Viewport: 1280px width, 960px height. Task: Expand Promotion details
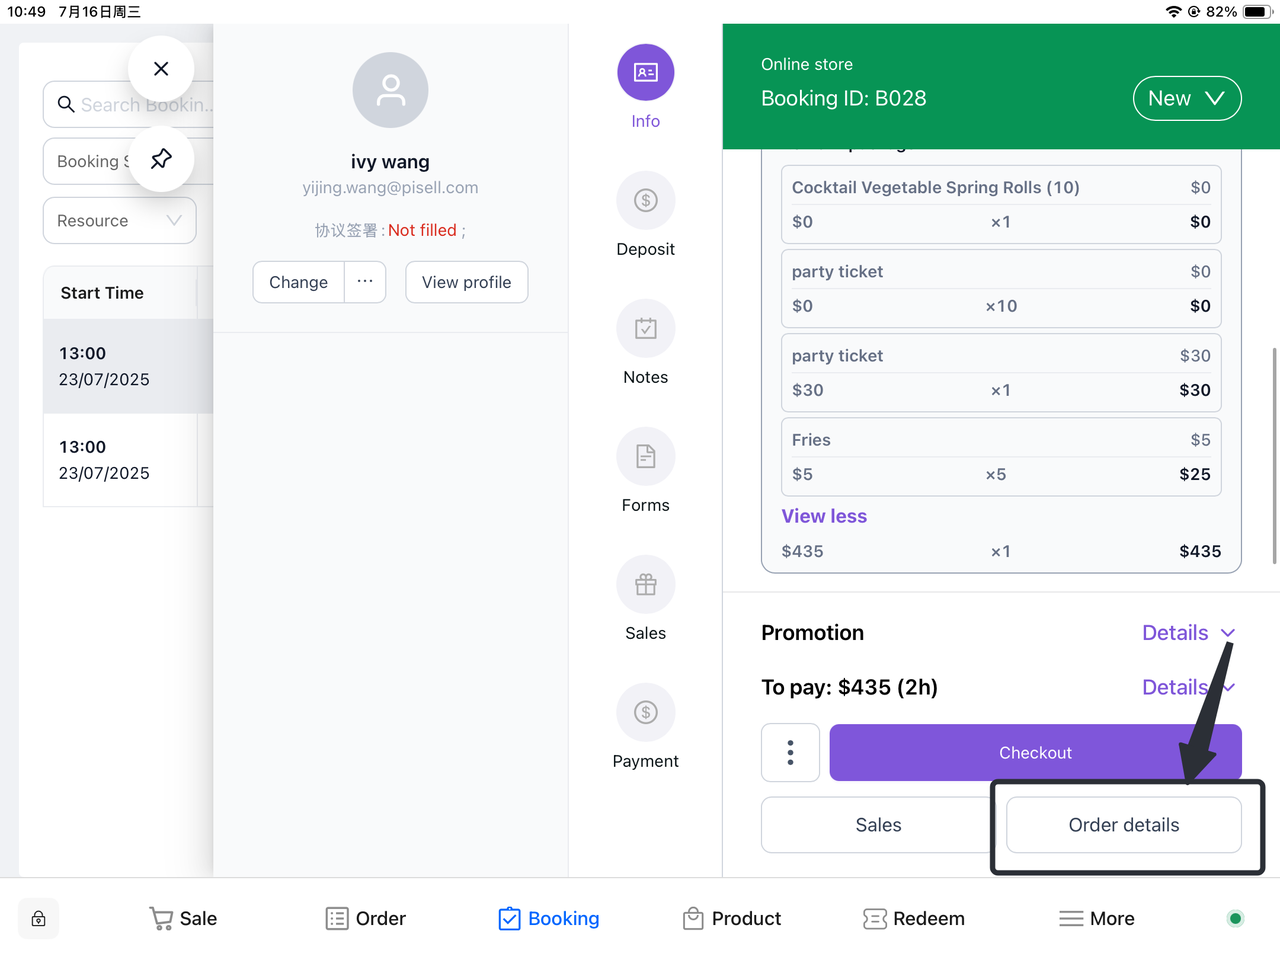point(1188,633)
